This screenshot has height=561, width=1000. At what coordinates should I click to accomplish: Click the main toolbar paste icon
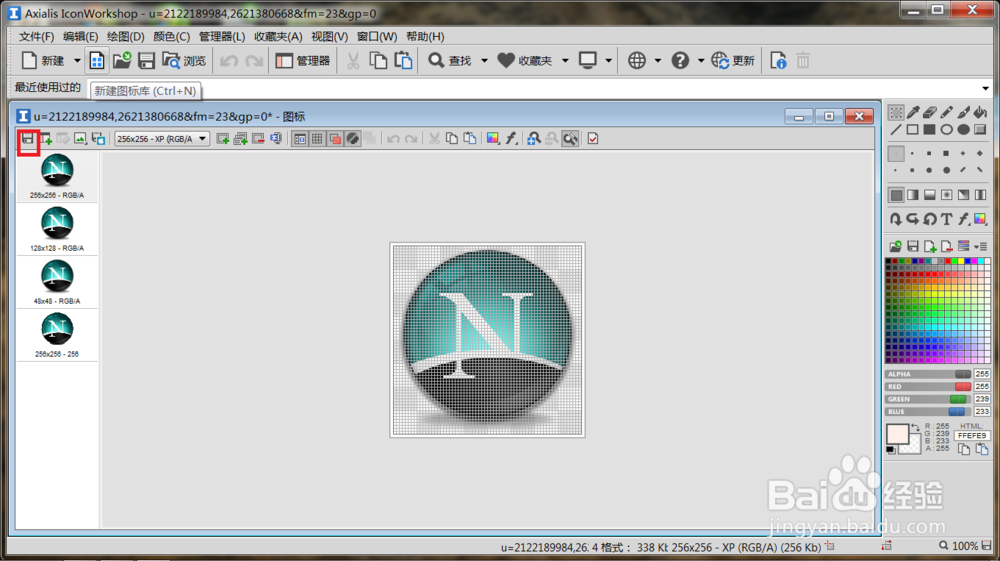(x=403, y=61)
